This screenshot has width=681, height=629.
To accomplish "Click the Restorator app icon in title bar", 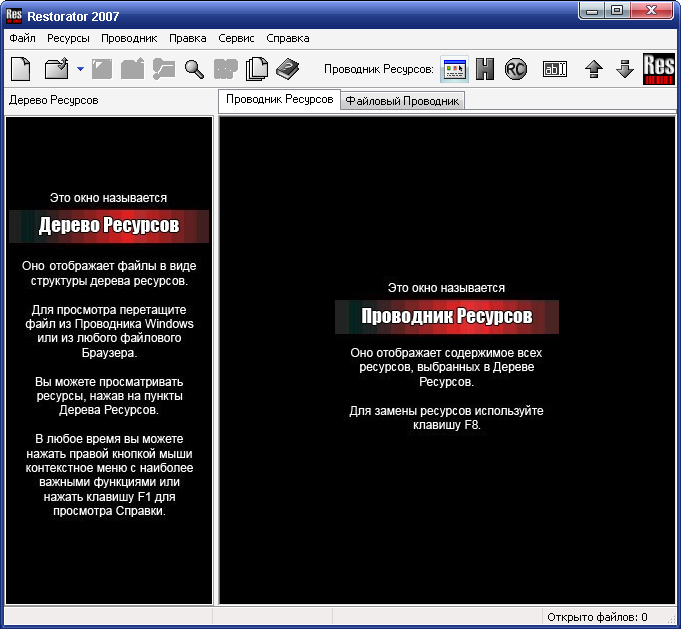I will point(14,16).
